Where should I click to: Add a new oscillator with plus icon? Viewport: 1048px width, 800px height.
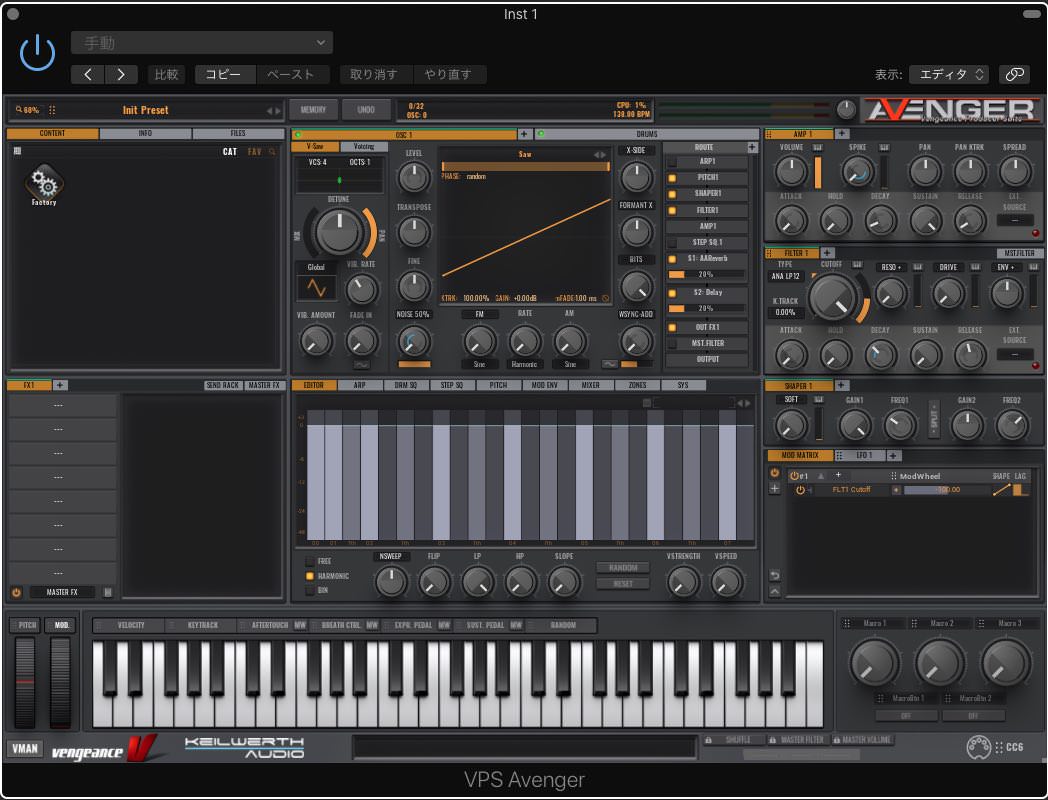point(525,134)
